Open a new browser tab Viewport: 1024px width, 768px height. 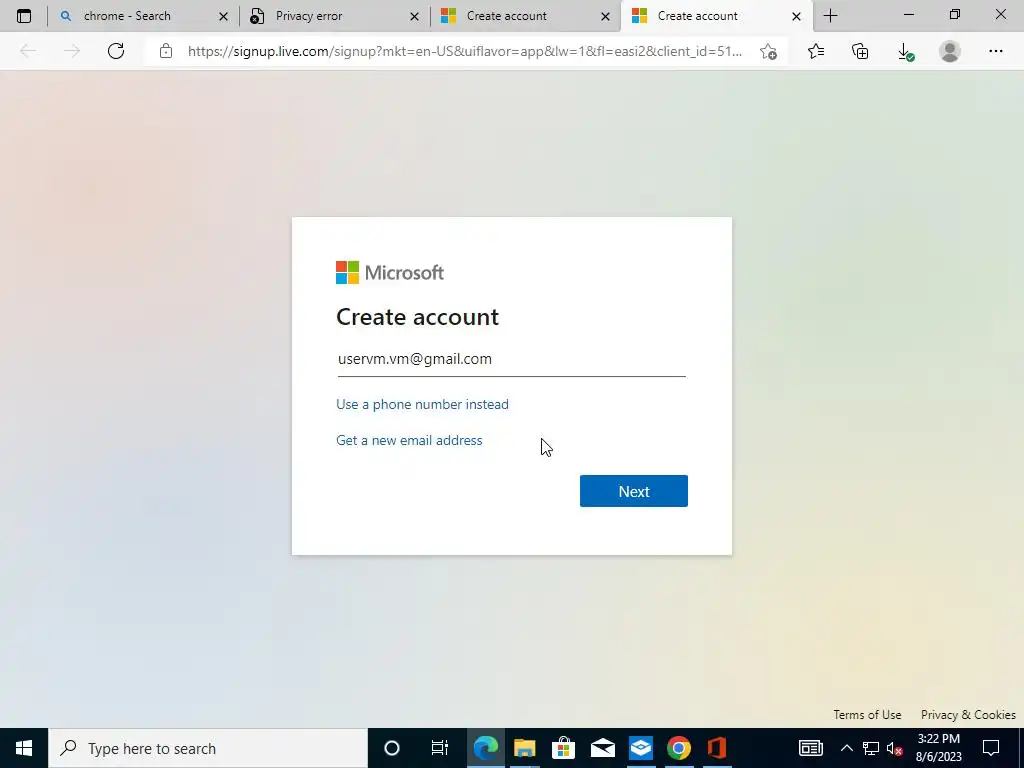tap(831, 16)
